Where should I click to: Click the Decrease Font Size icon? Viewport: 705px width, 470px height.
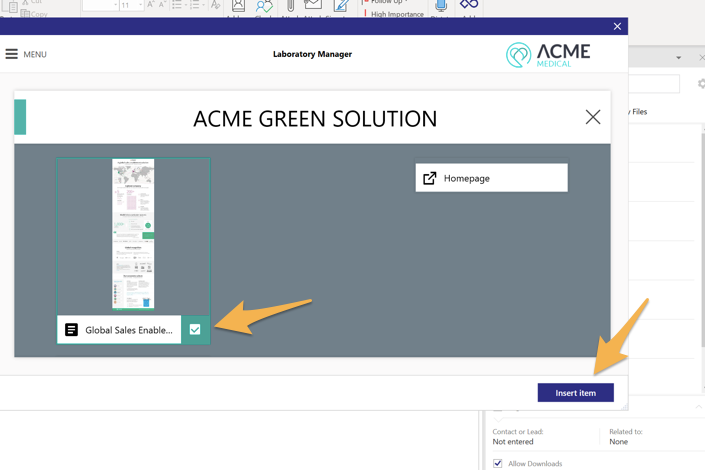(162, 4)
